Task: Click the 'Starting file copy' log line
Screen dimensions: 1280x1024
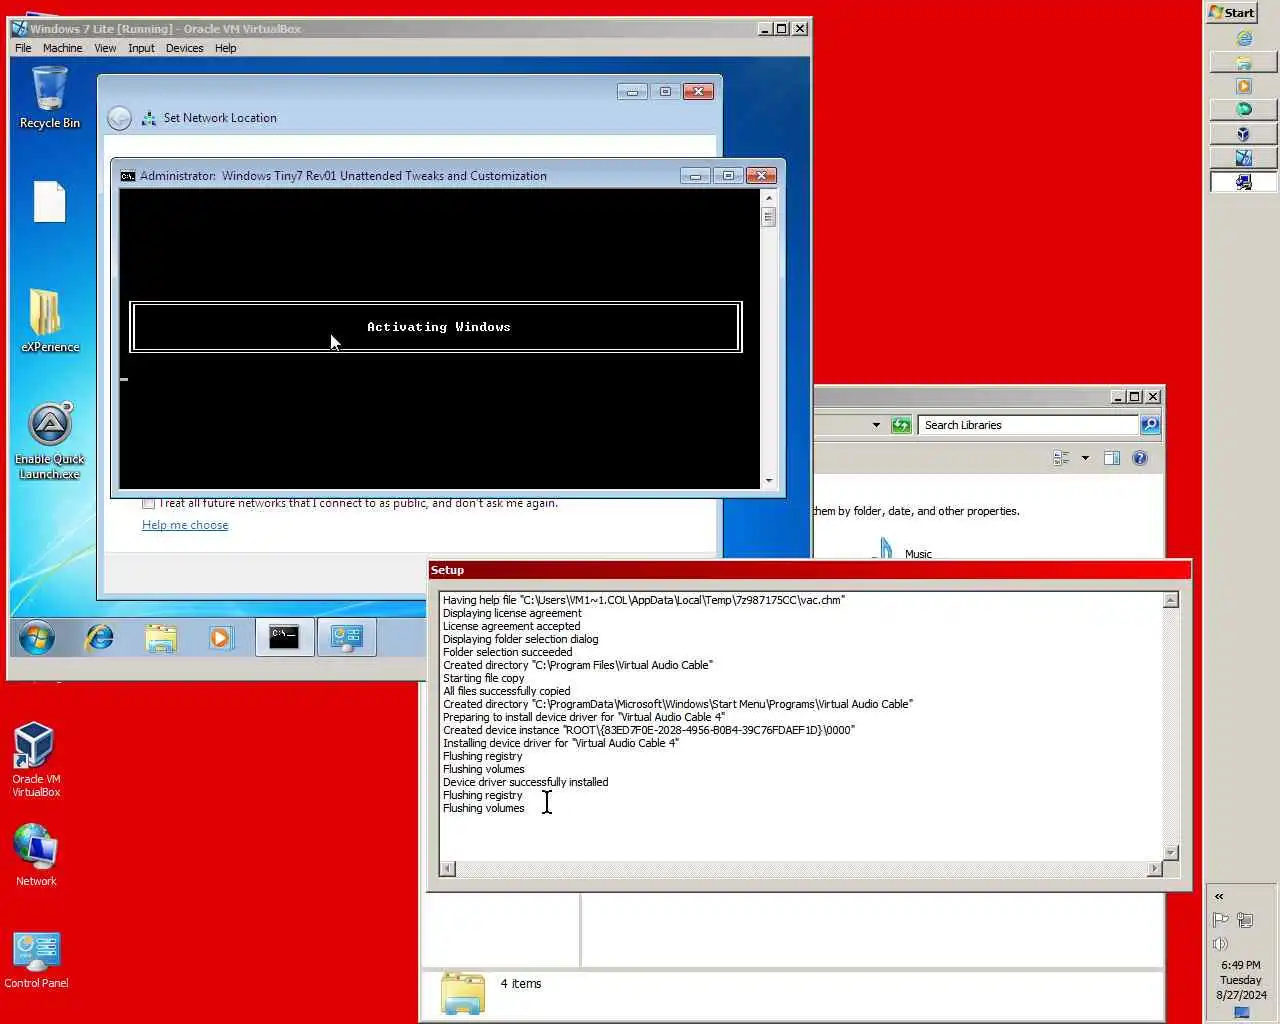Action: click(x=483, y=678)
